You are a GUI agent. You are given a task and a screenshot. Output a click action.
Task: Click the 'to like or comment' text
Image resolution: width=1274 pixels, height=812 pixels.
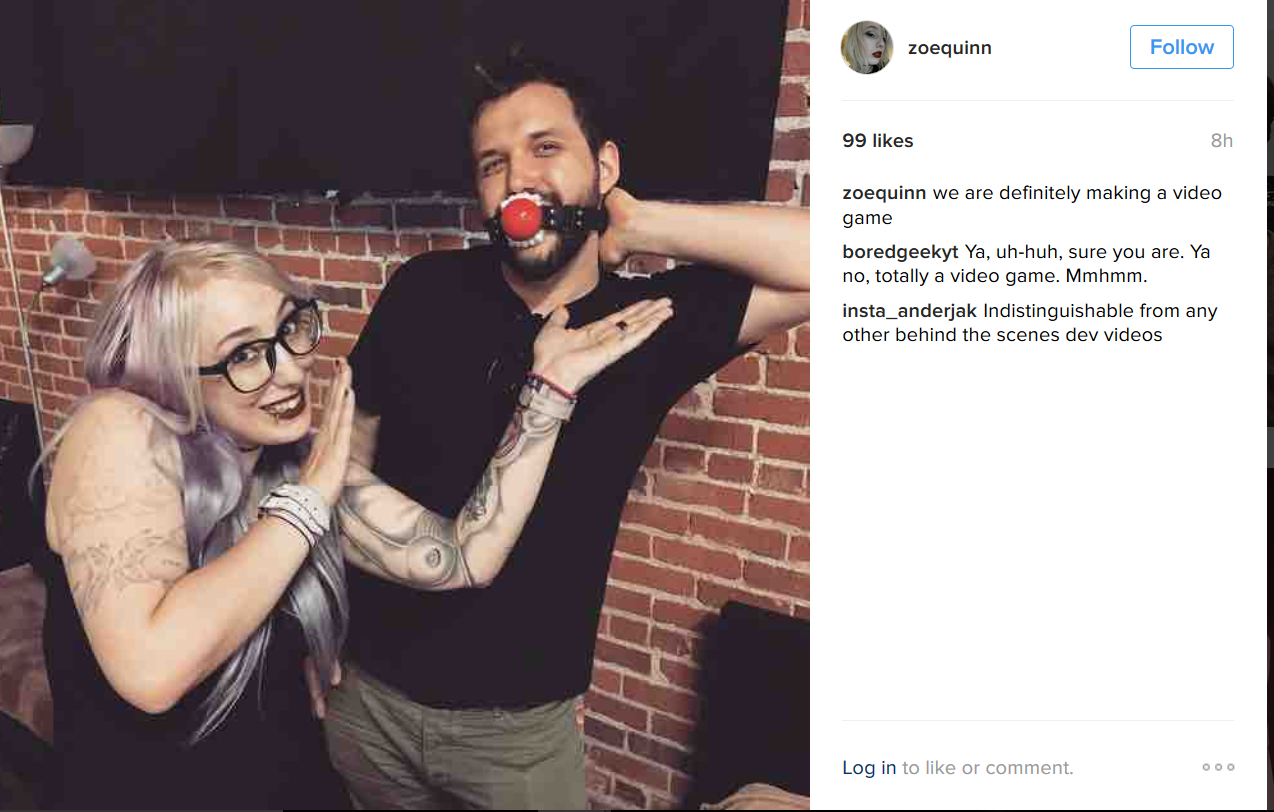pos(987,768)
